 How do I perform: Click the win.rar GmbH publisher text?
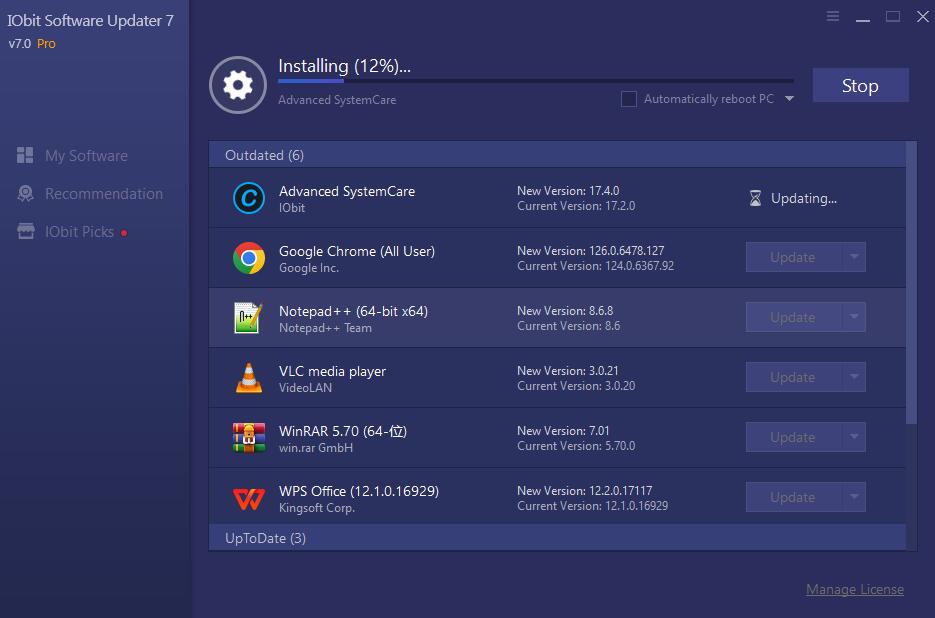click(x=316, y=447)
